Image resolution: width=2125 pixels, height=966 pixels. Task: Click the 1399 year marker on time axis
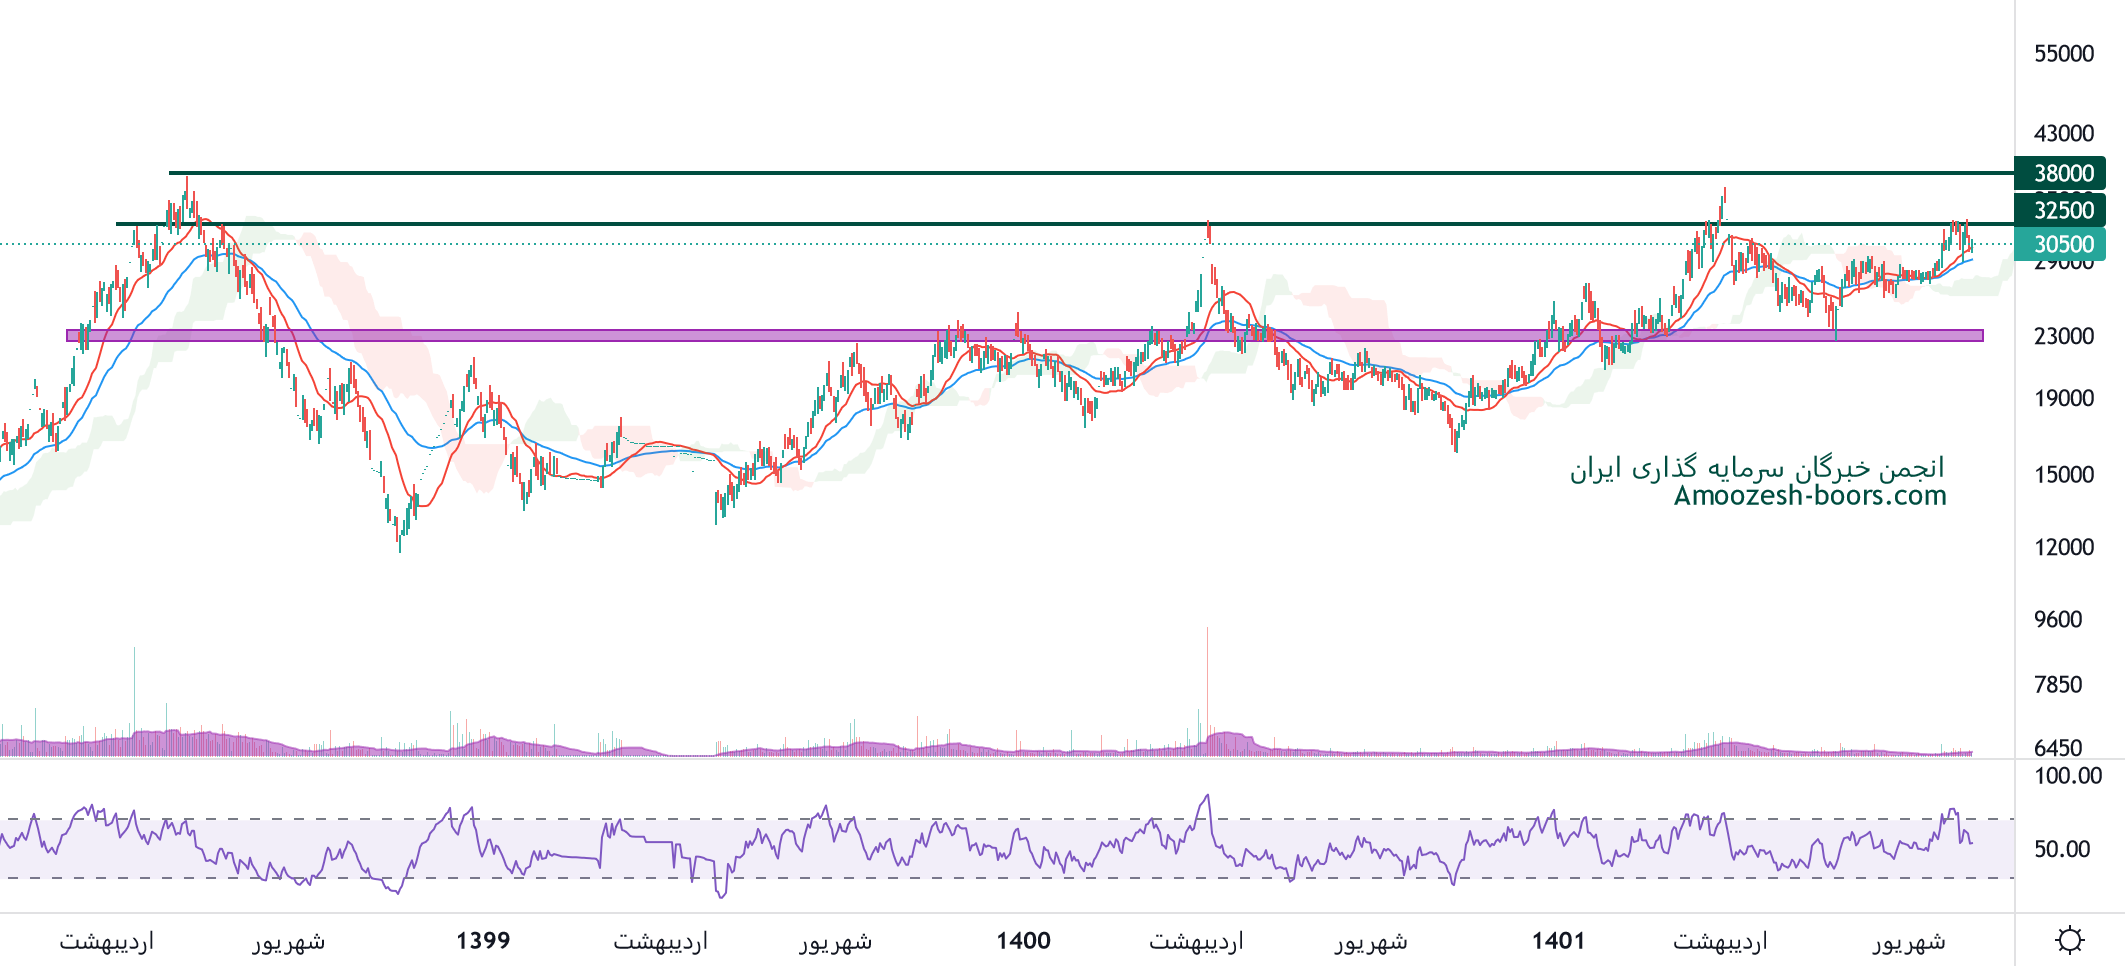click(x=483, y=941)
